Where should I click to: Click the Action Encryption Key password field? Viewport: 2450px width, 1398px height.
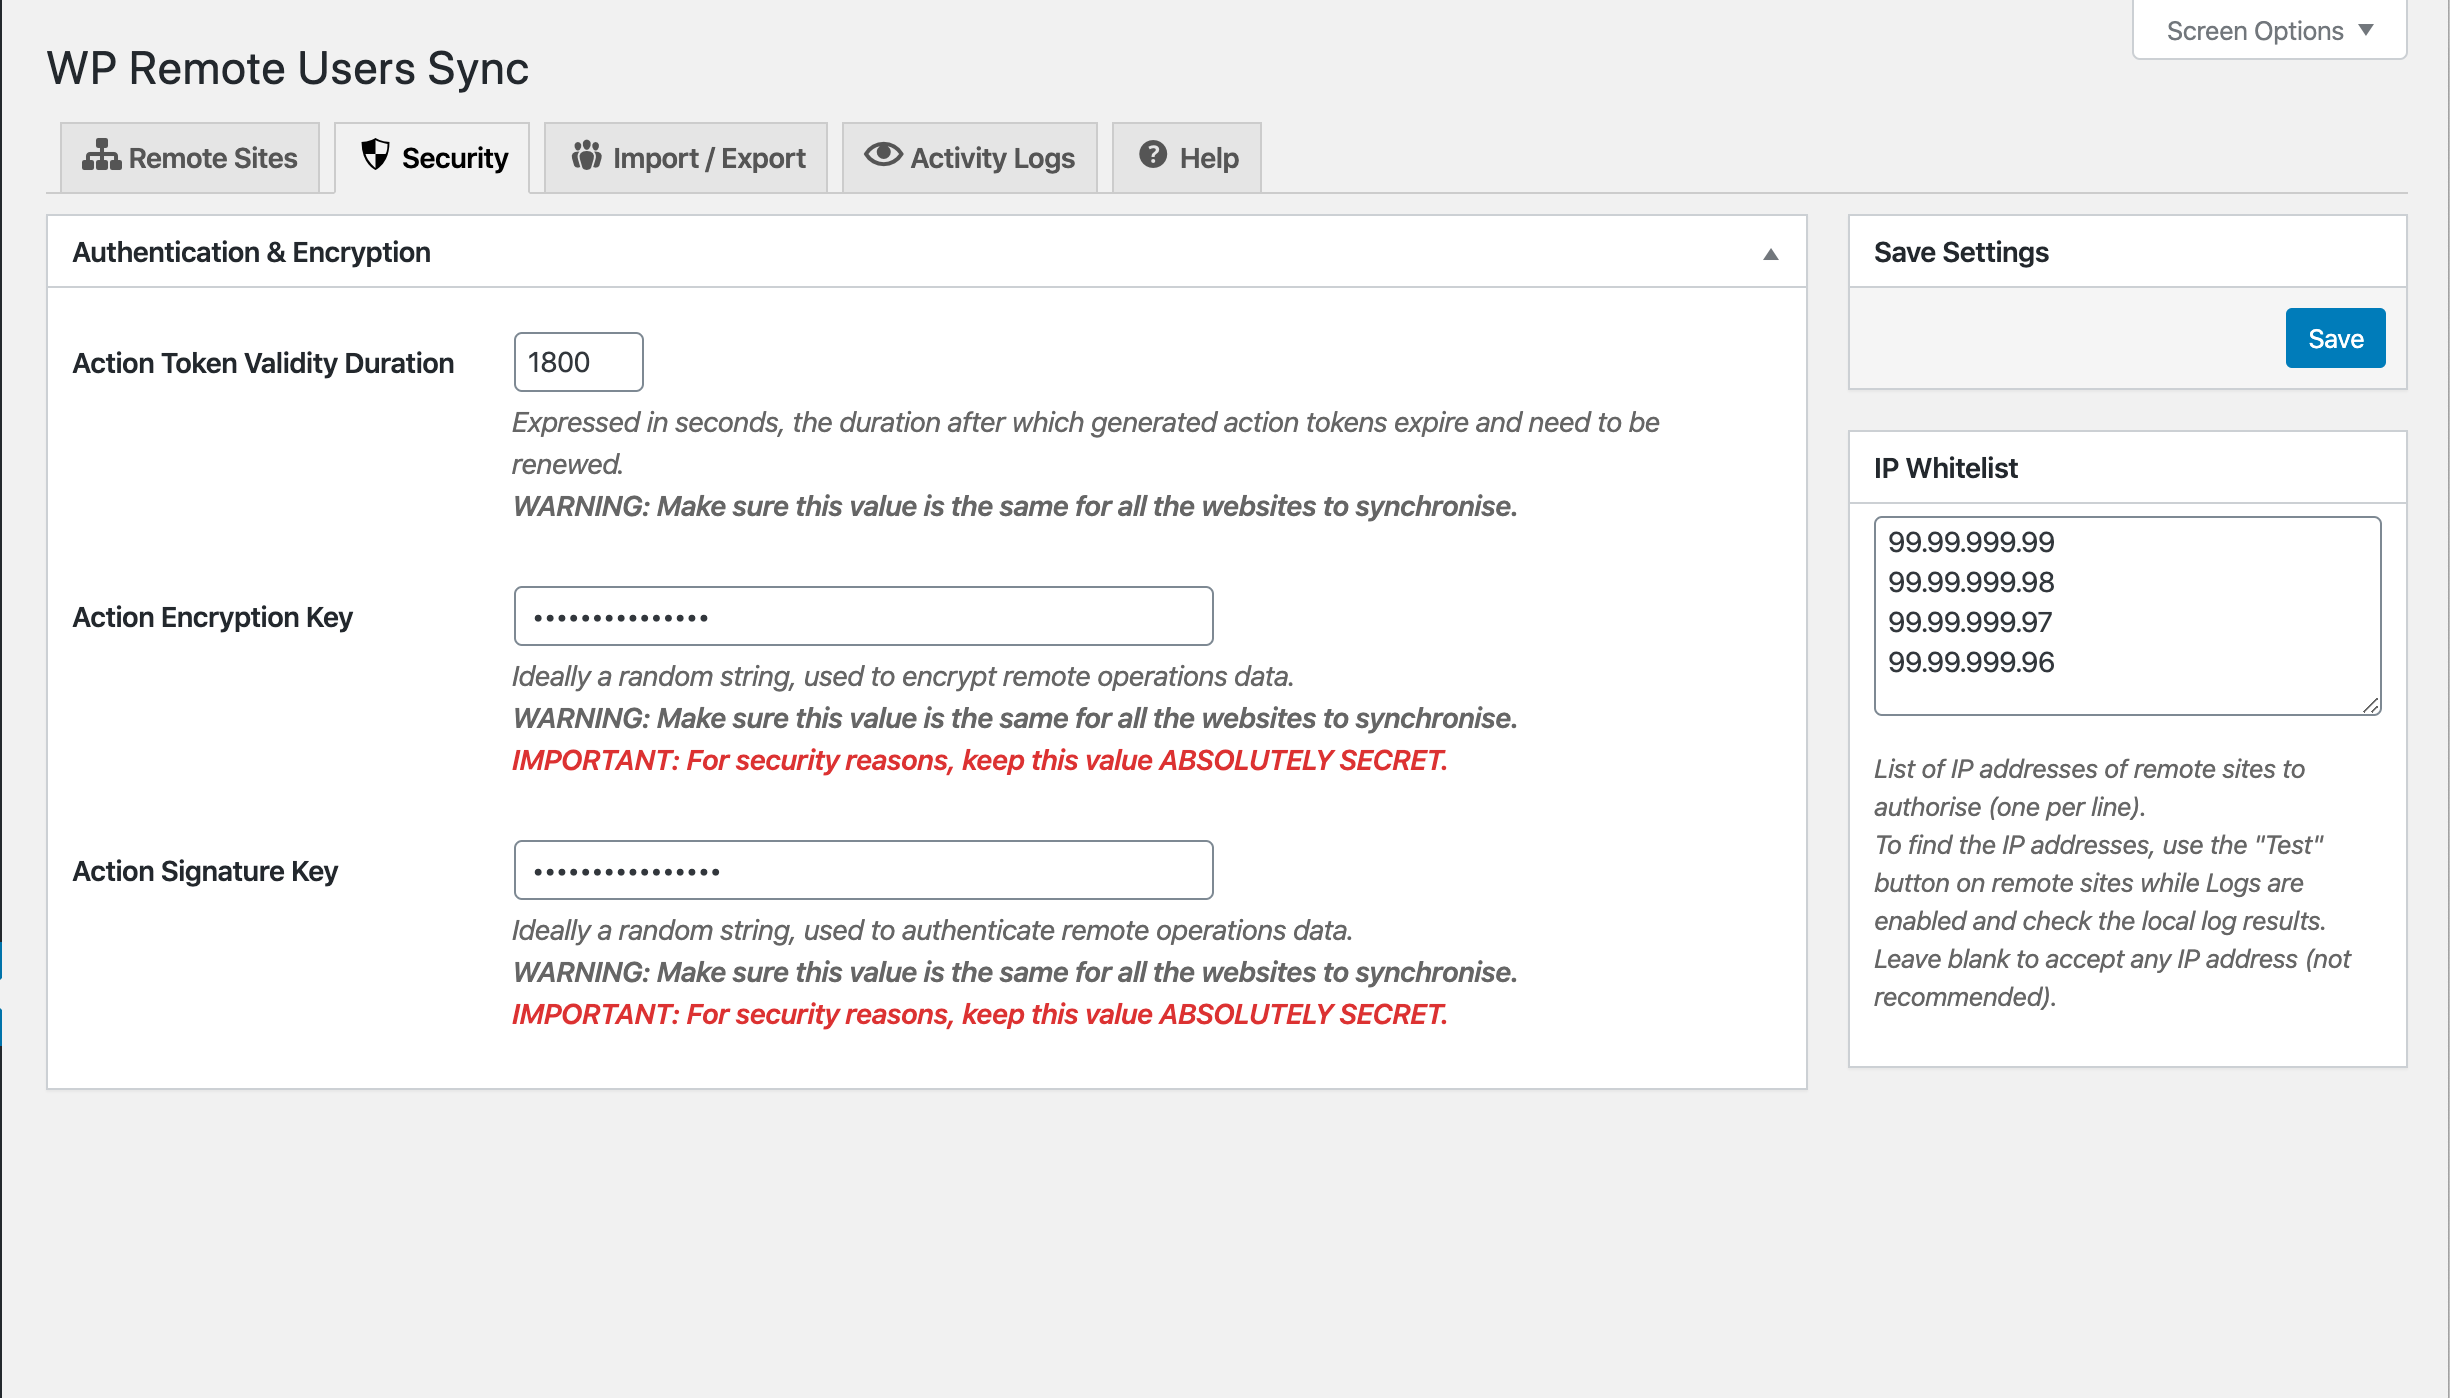(863, 616)
